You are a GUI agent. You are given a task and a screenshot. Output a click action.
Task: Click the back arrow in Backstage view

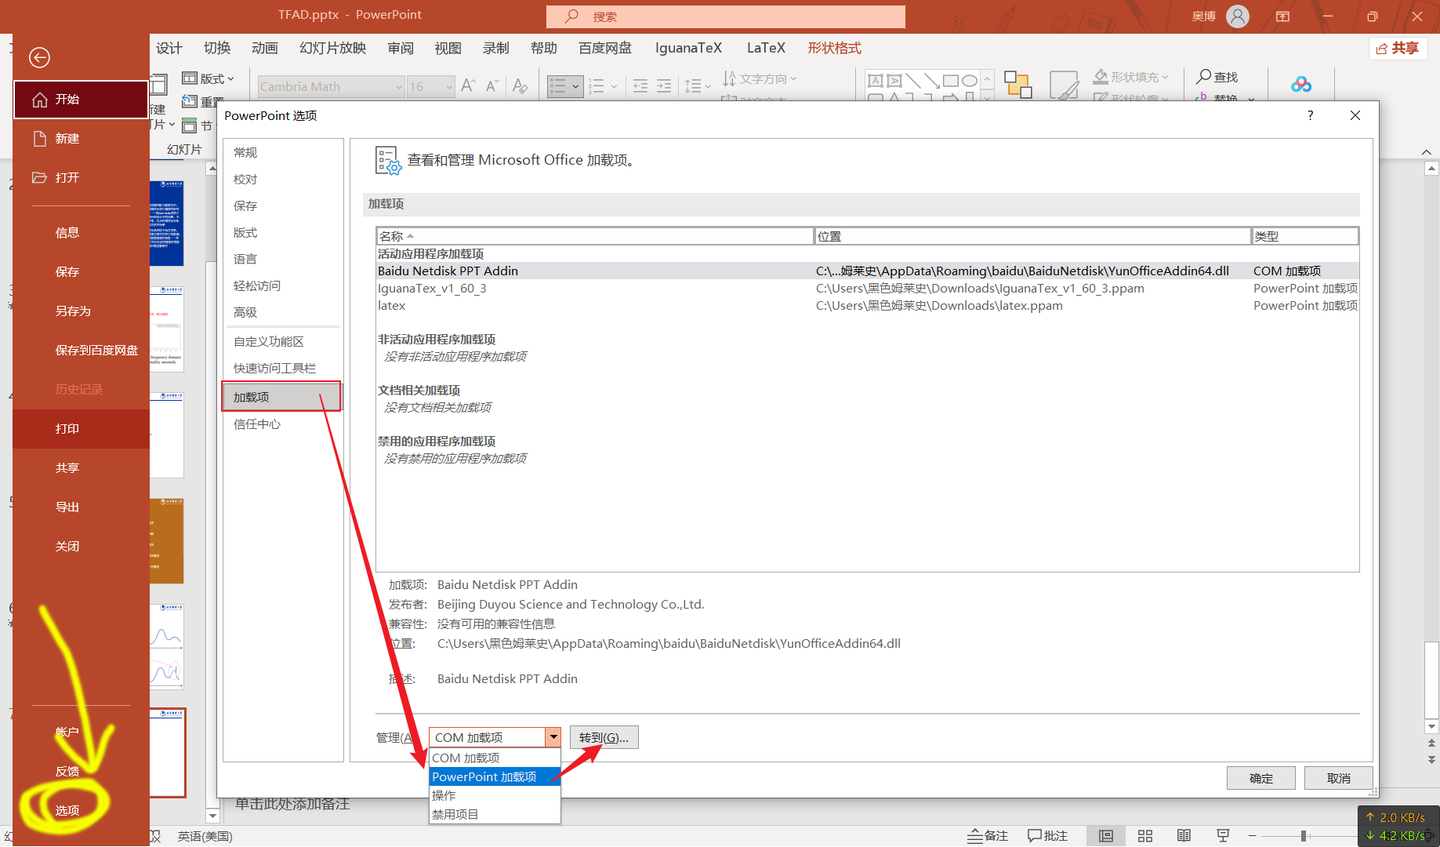39,58
